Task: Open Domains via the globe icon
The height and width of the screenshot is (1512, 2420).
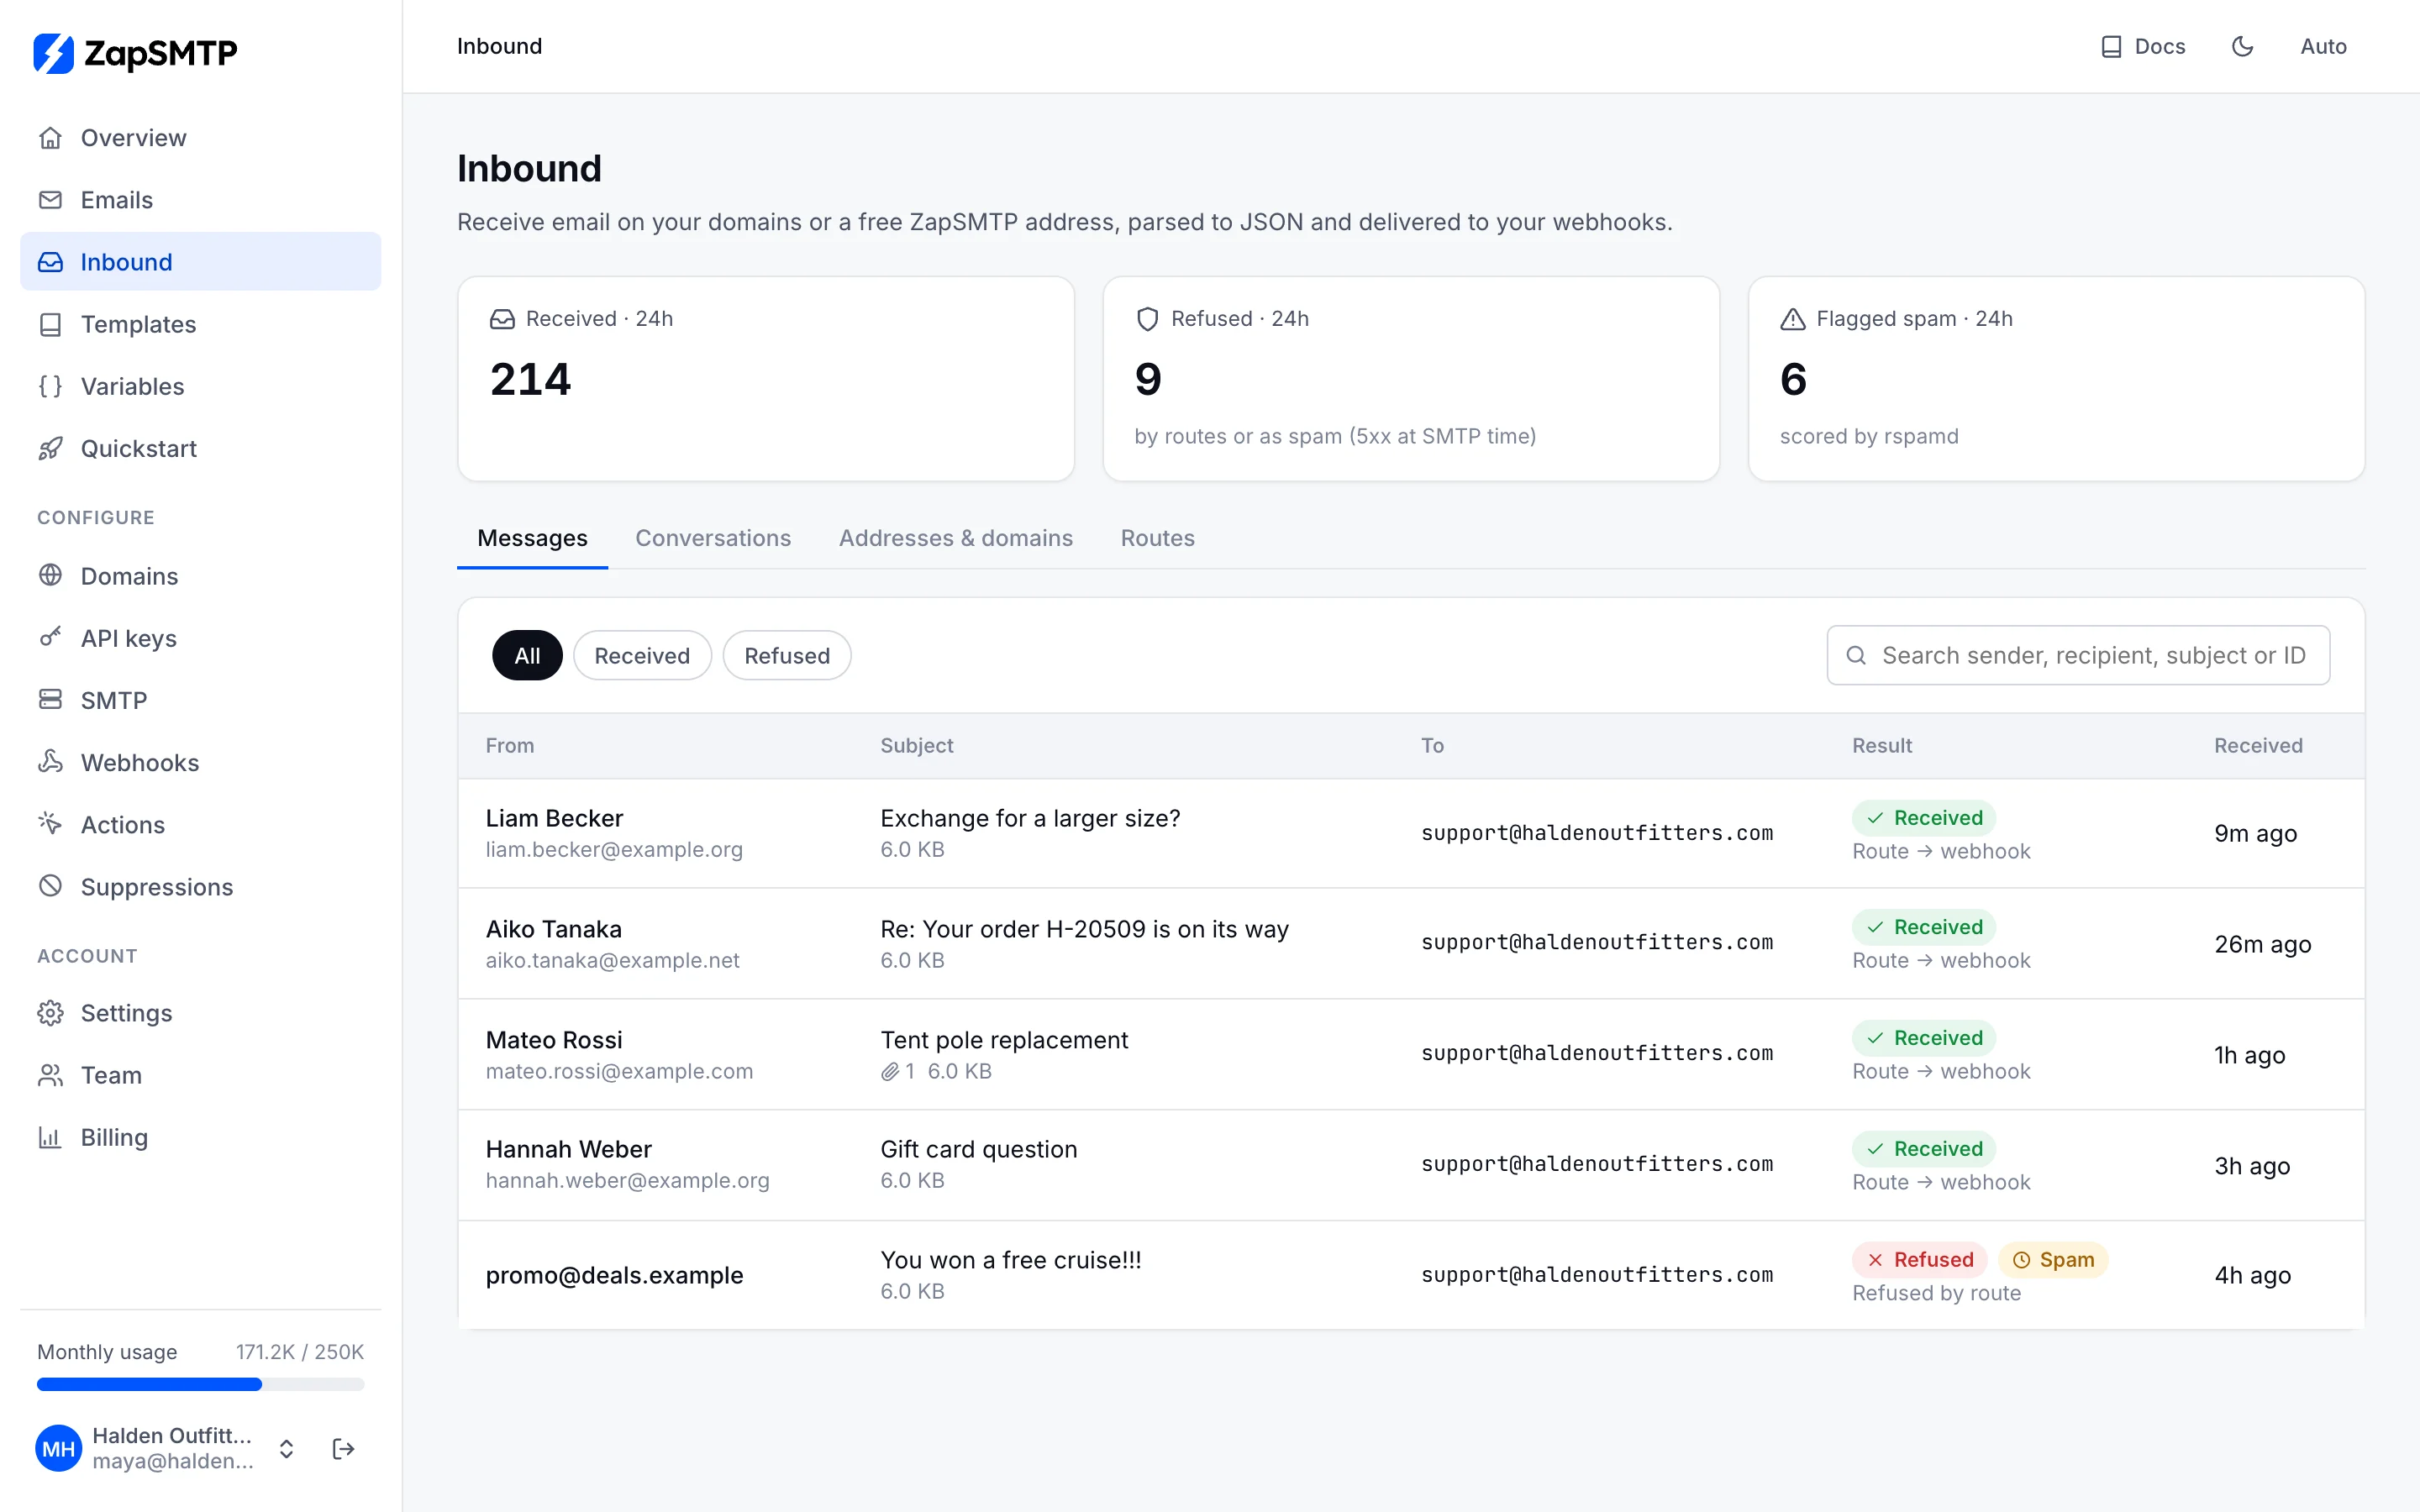Action: point(50,575)
